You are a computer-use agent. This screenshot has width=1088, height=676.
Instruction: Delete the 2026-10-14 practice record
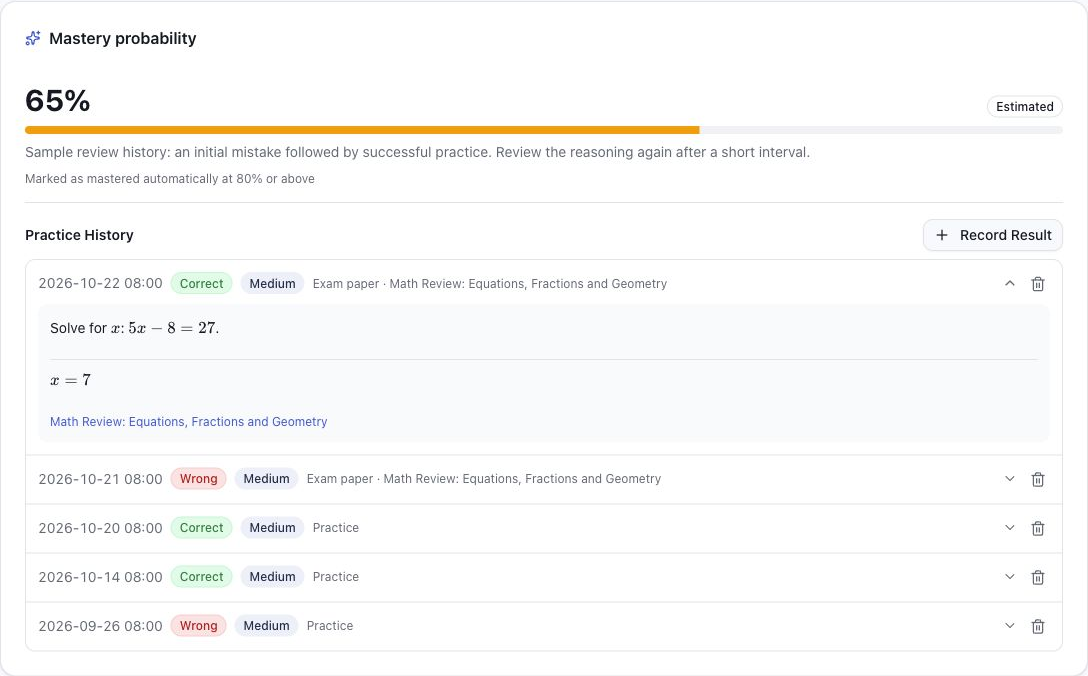[x=1037, y=577]
